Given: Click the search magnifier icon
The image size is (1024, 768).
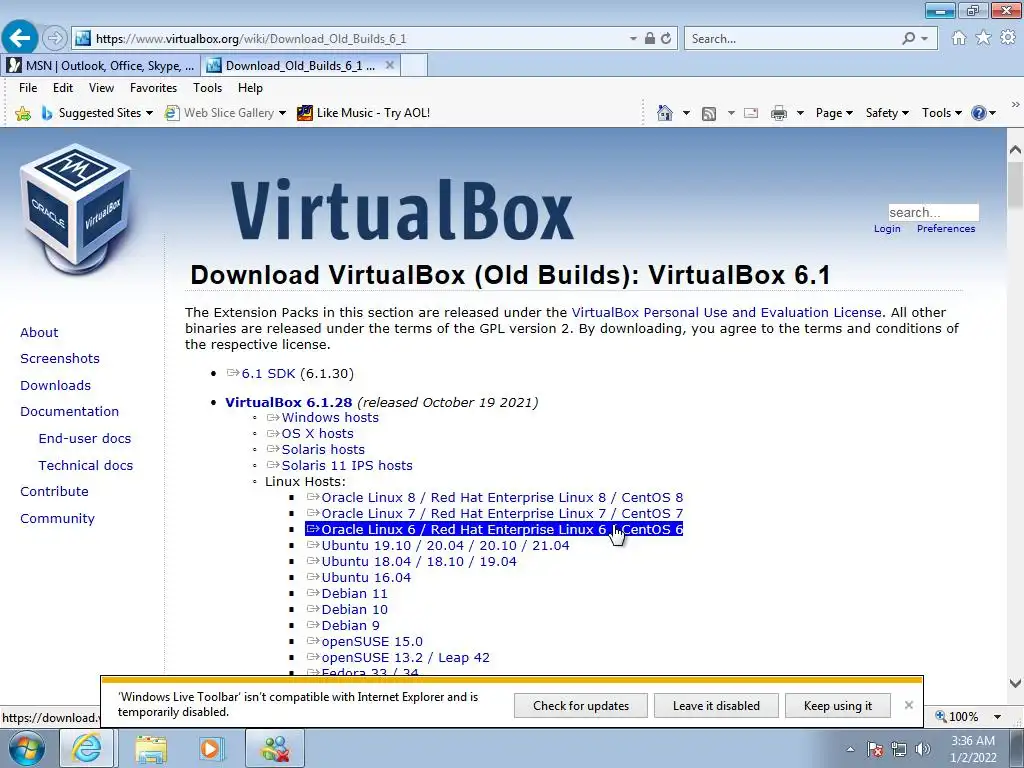Looking at the screenshot, I should click(x=908, y=39).
